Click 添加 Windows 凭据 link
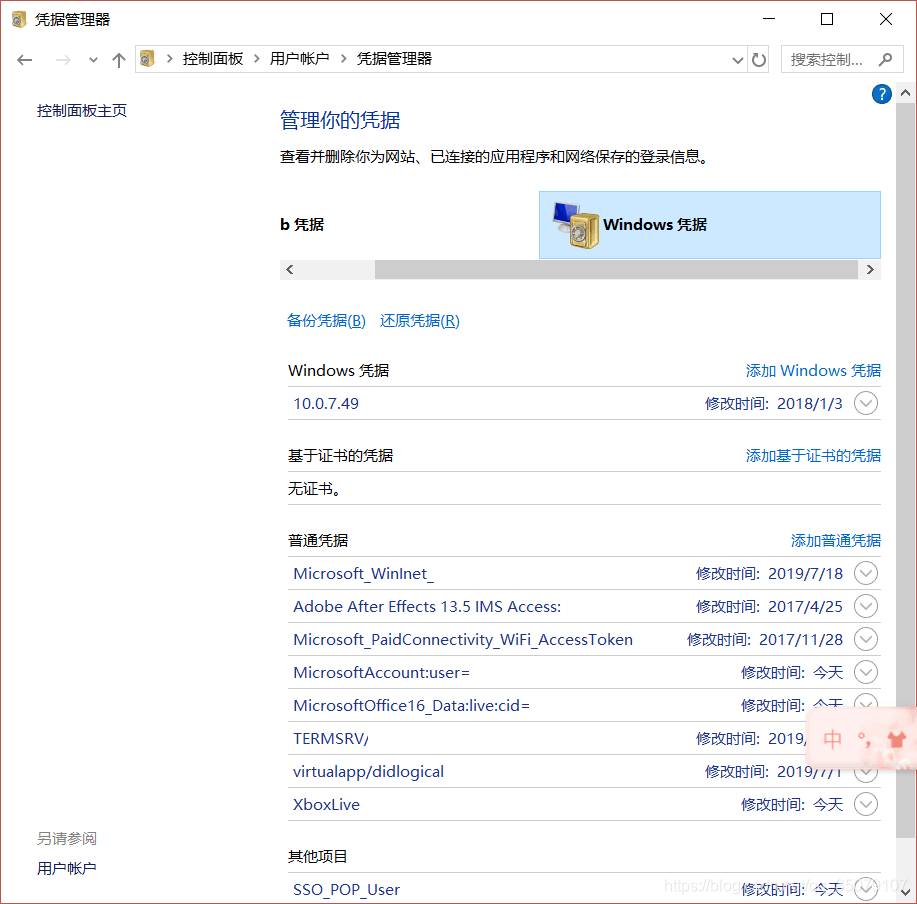917x904 pixels. coord(813,371)
